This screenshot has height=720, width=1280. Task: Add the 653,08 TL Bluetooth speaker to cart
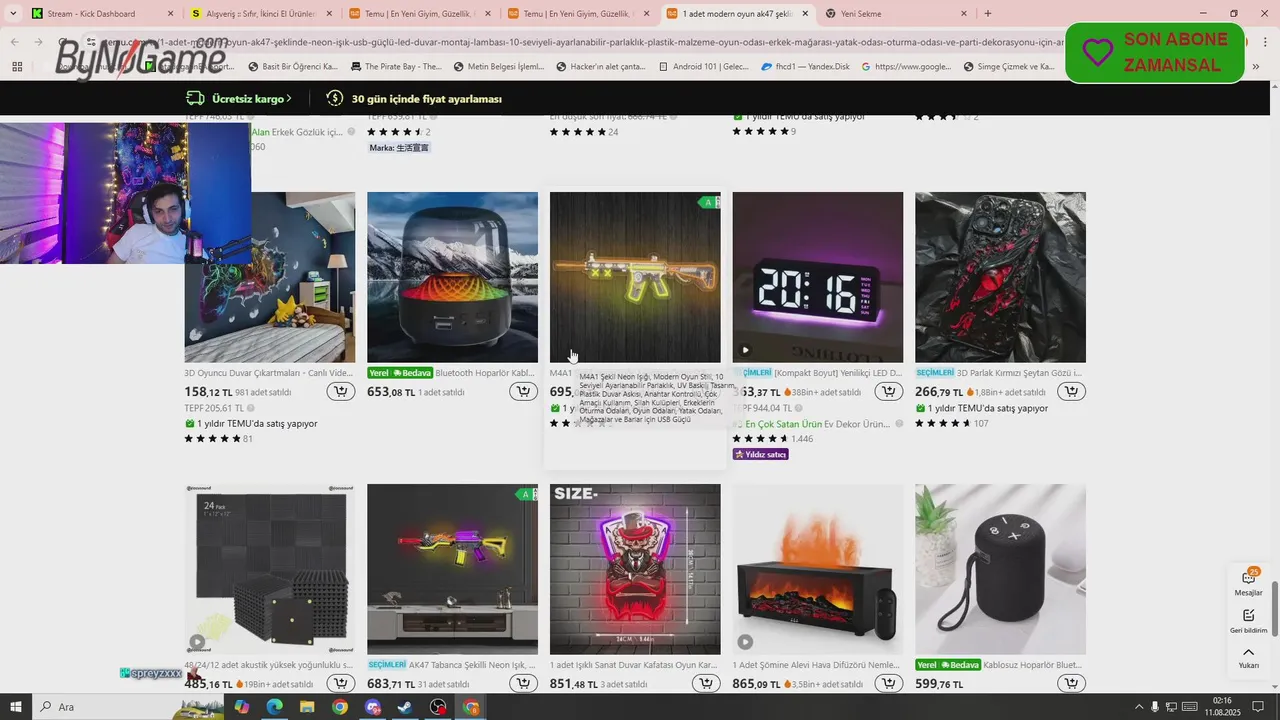(523, 391)
